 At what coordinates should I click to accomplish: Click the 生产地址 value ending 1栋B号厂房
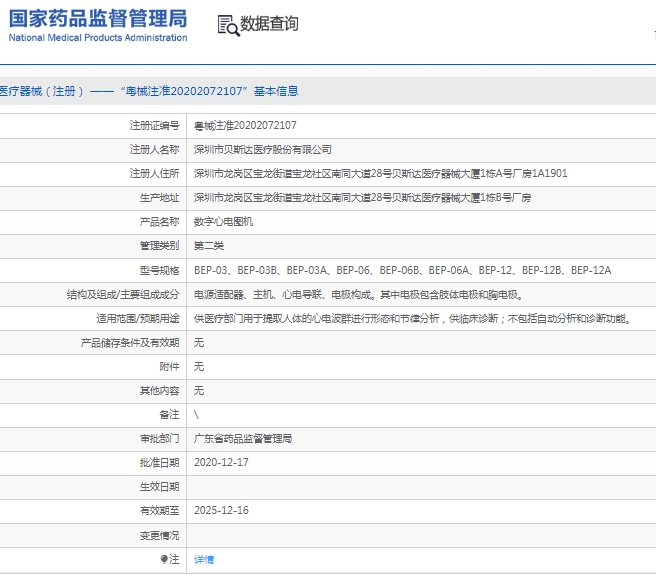coord(362,197)
